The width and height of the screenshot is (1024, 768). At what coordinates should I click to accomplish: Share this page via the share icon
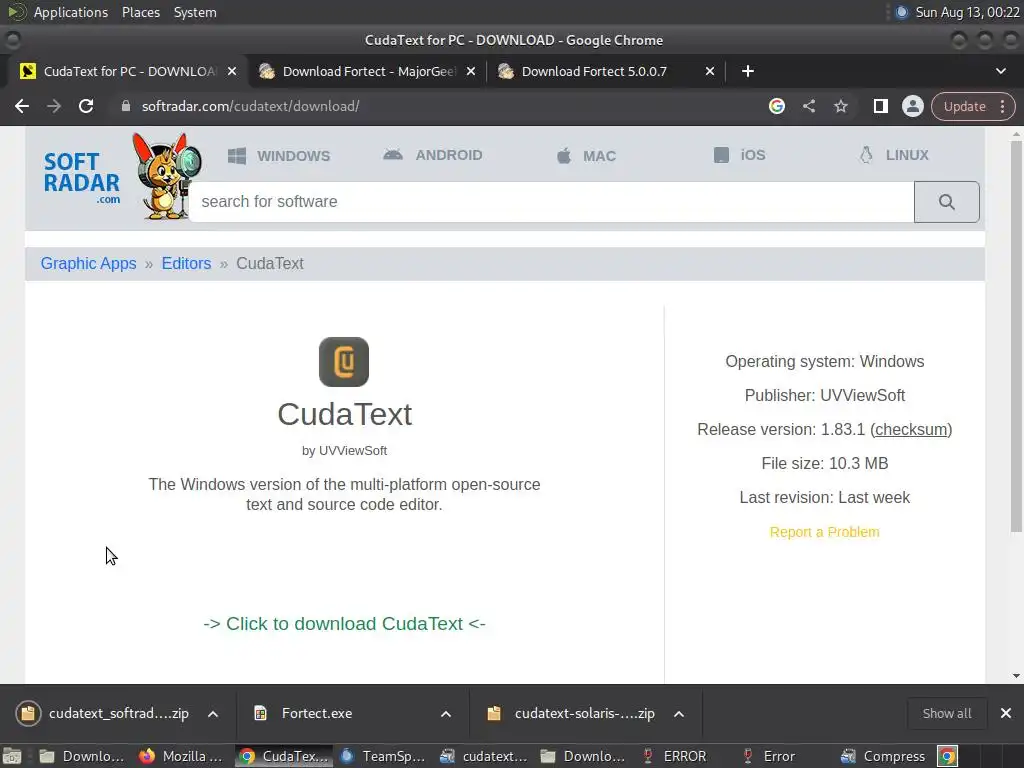(x=809, y=106)
